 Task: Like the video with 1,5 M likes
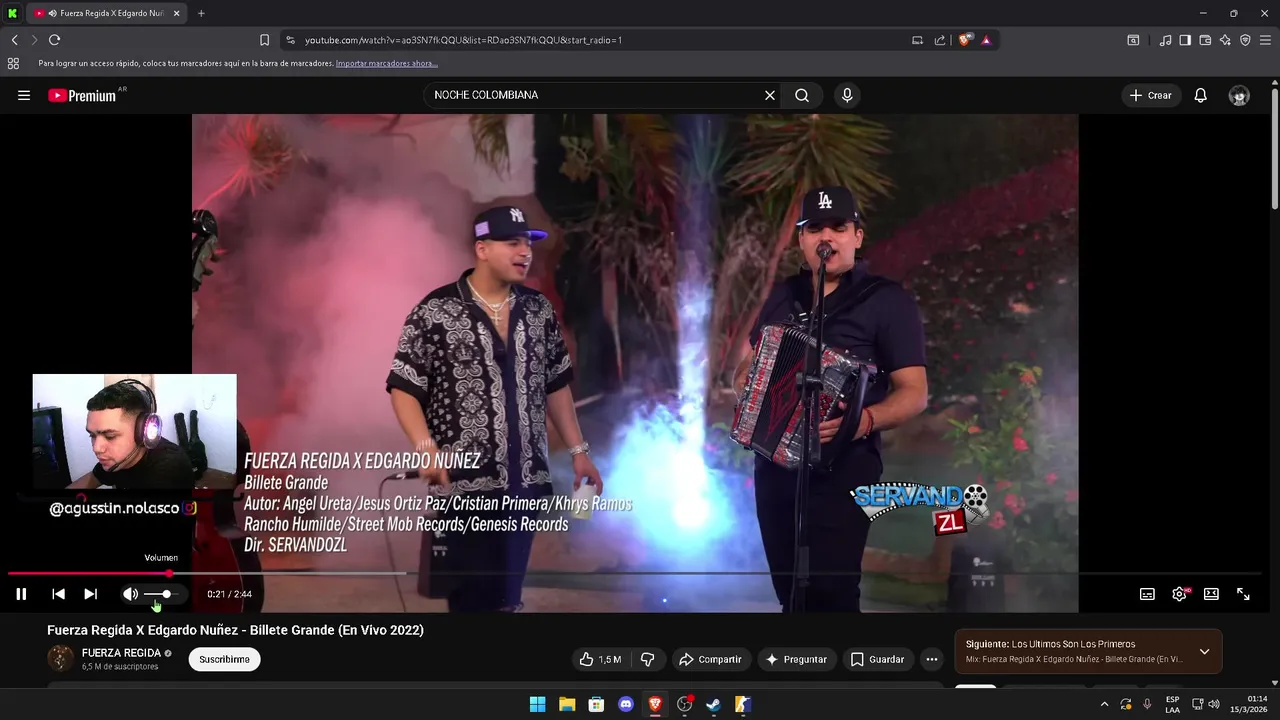tap(600, 659)
